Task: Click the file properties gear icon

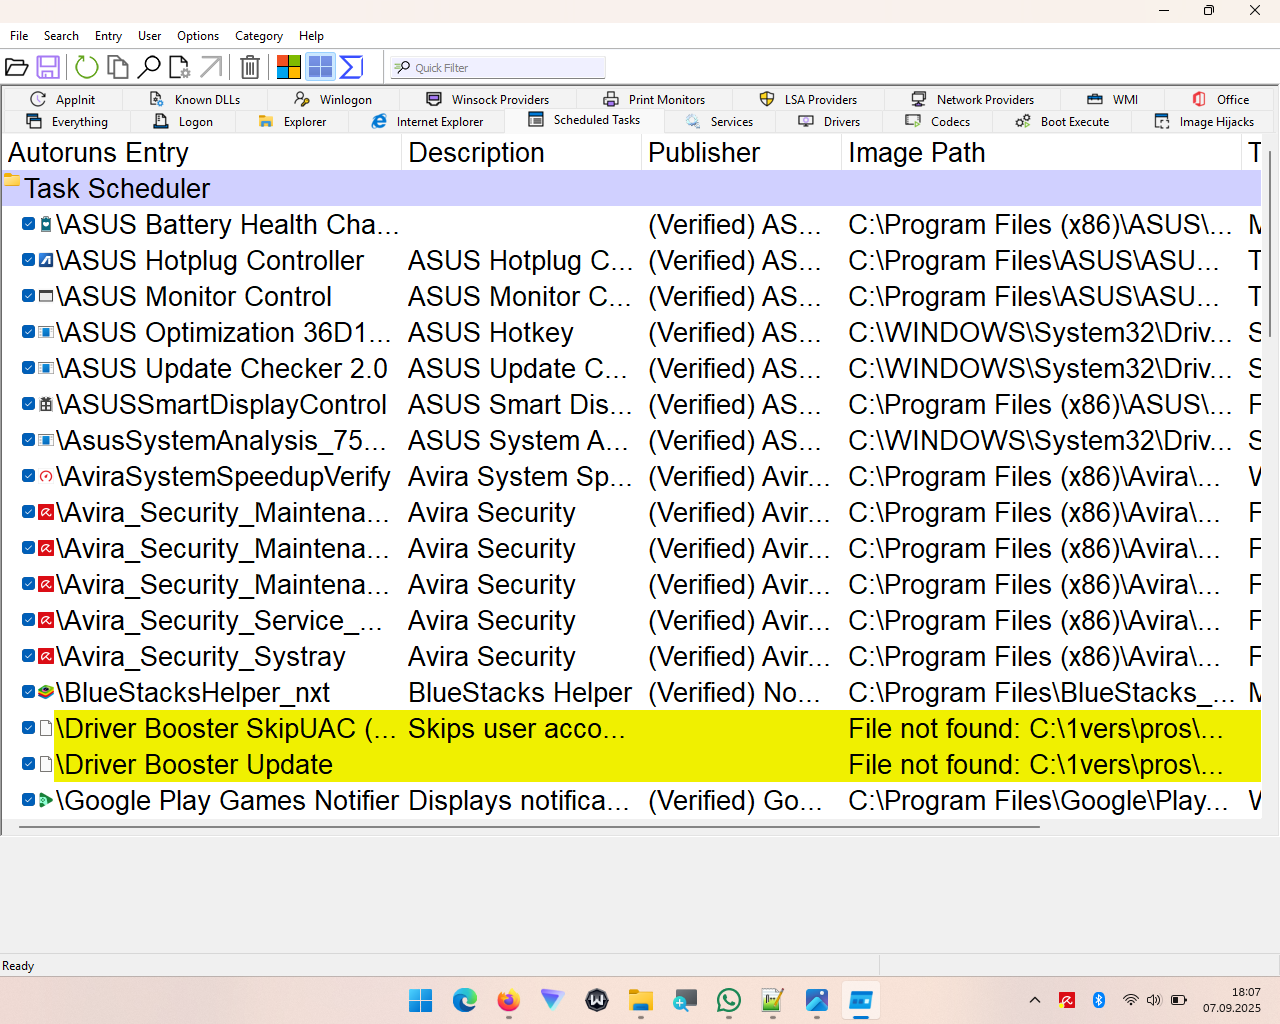Action: coord(179,67)
